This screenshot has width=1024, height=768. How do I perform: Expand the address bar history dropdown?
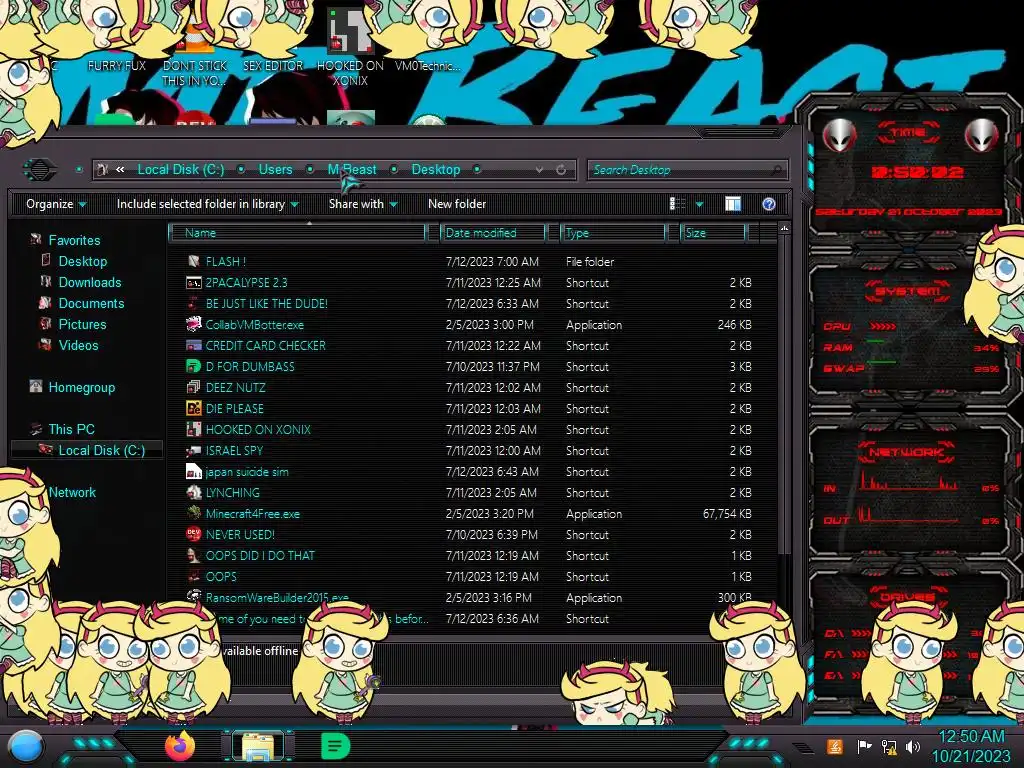point(539,170)
